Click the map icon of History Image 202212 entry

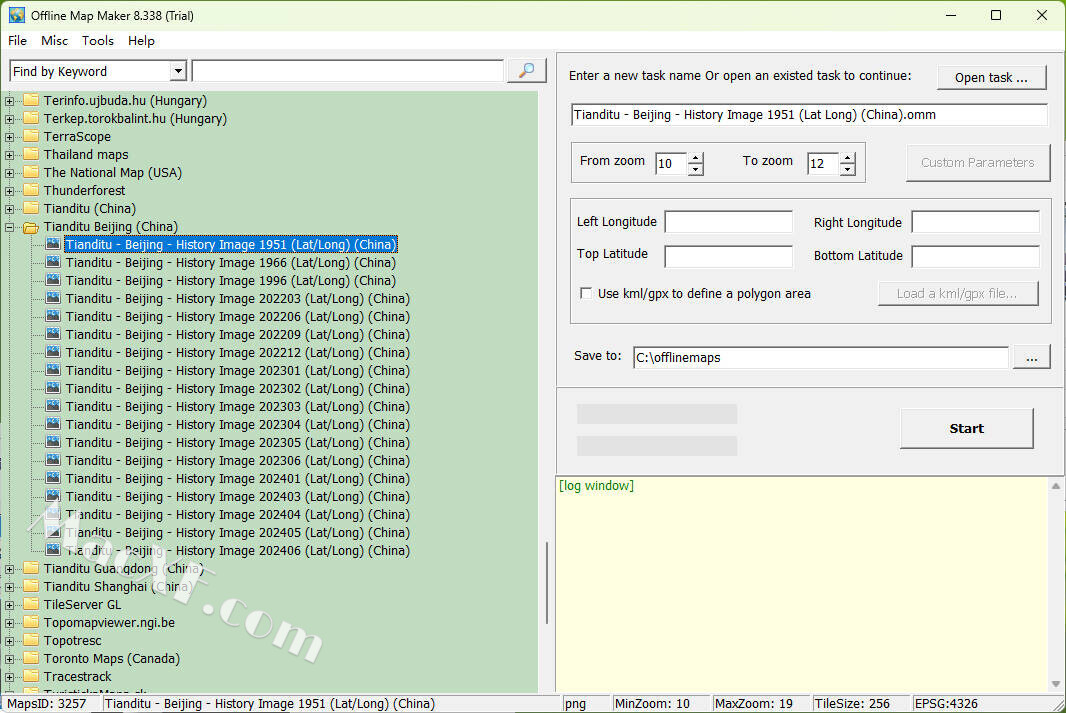(x=53, y=352)
